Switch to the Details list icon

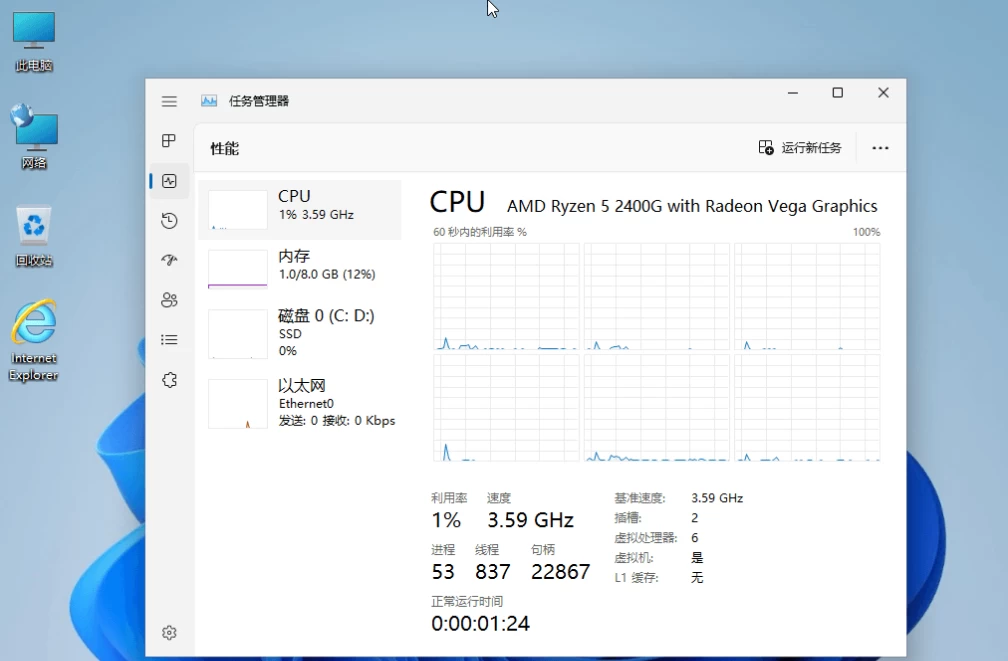(x=169, y=340)
